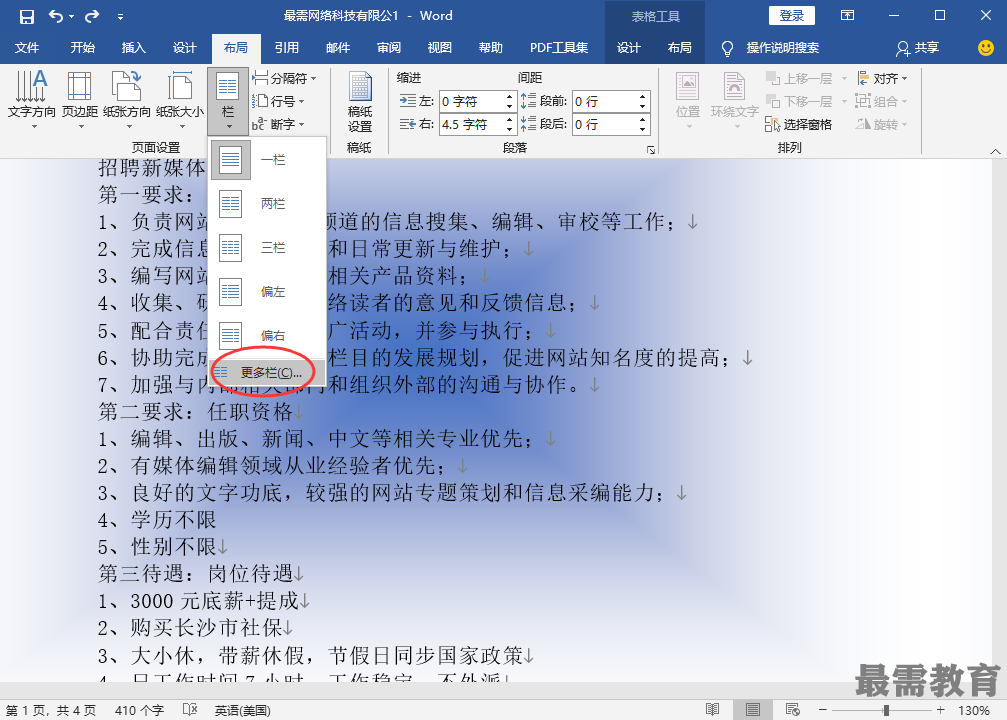Switch to the 引用 references tab
Viewport: 1007px width, 720px height.
[286, 48]
